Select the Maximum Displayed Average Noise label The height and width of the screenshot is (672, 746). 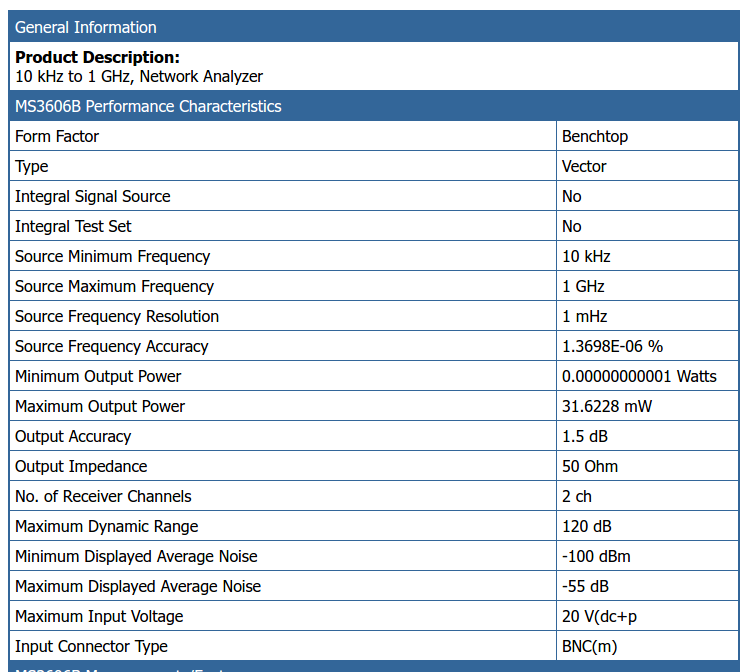(x=138, y=586)
